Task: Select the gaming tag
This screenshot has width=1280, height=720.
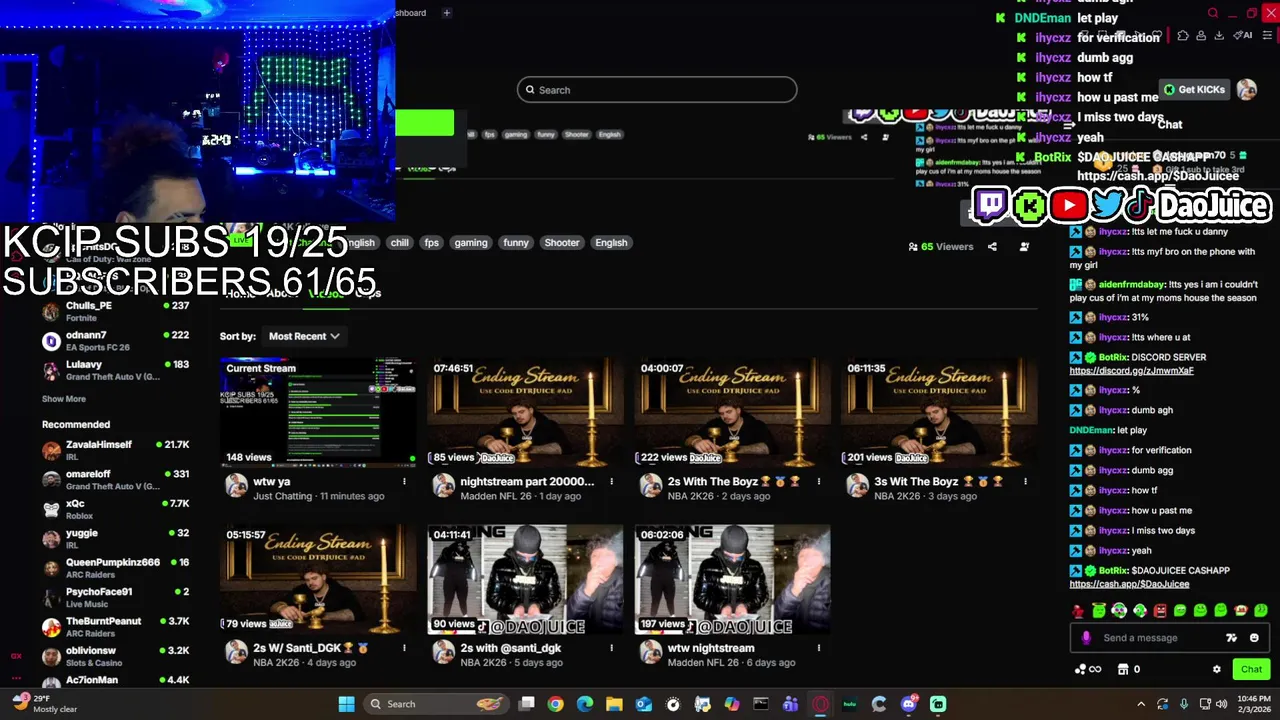Action: pos(471,243)
